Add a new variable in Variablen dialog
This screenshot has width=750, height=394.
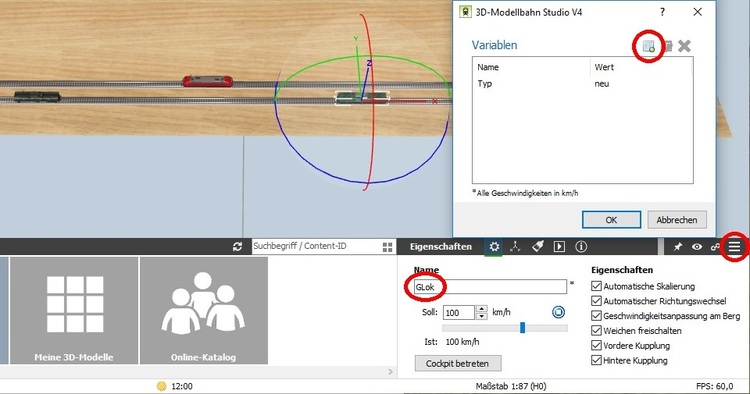pos(649,46)
